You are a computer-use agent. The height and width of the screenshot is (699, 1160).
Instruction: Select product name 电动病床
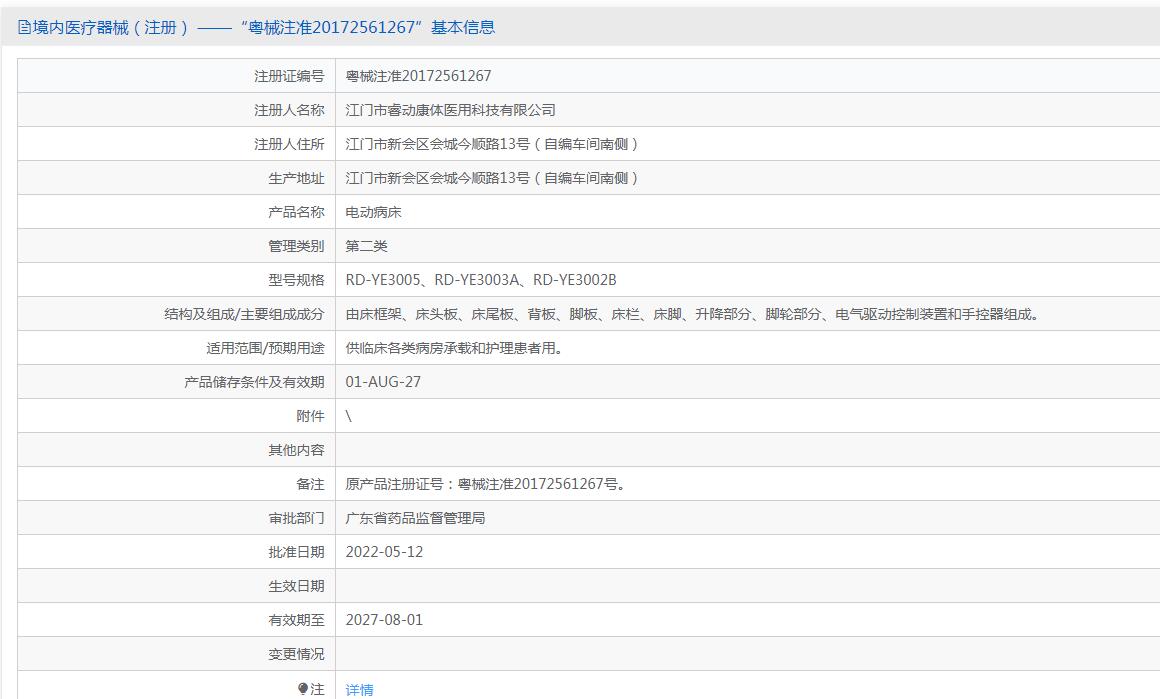(374, 212)
